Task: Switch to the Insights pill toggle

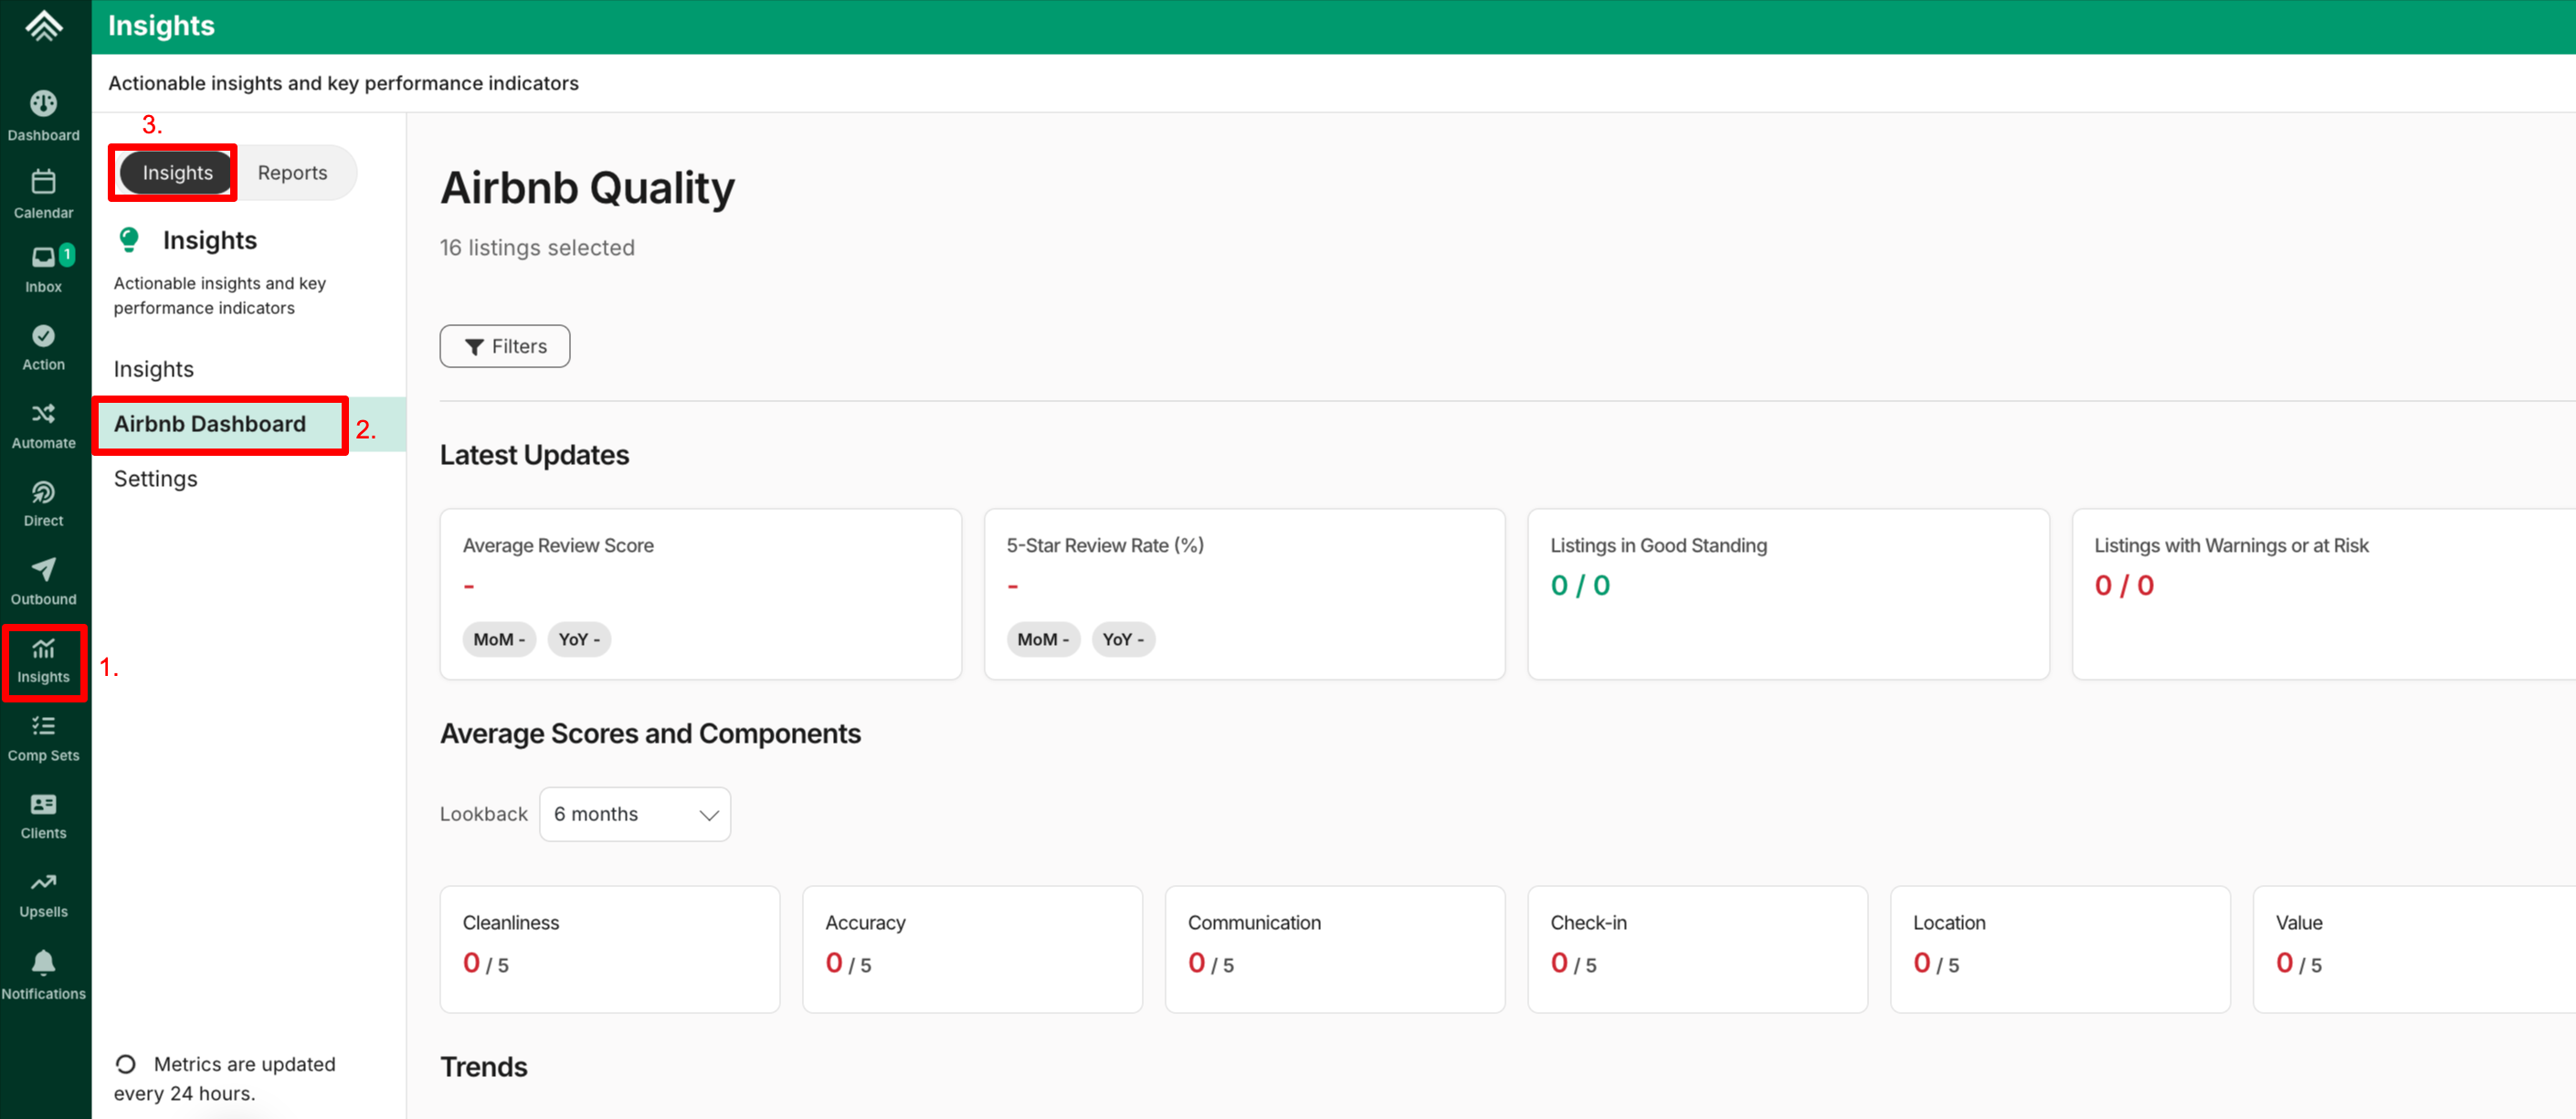Action: tap(177, 173)
